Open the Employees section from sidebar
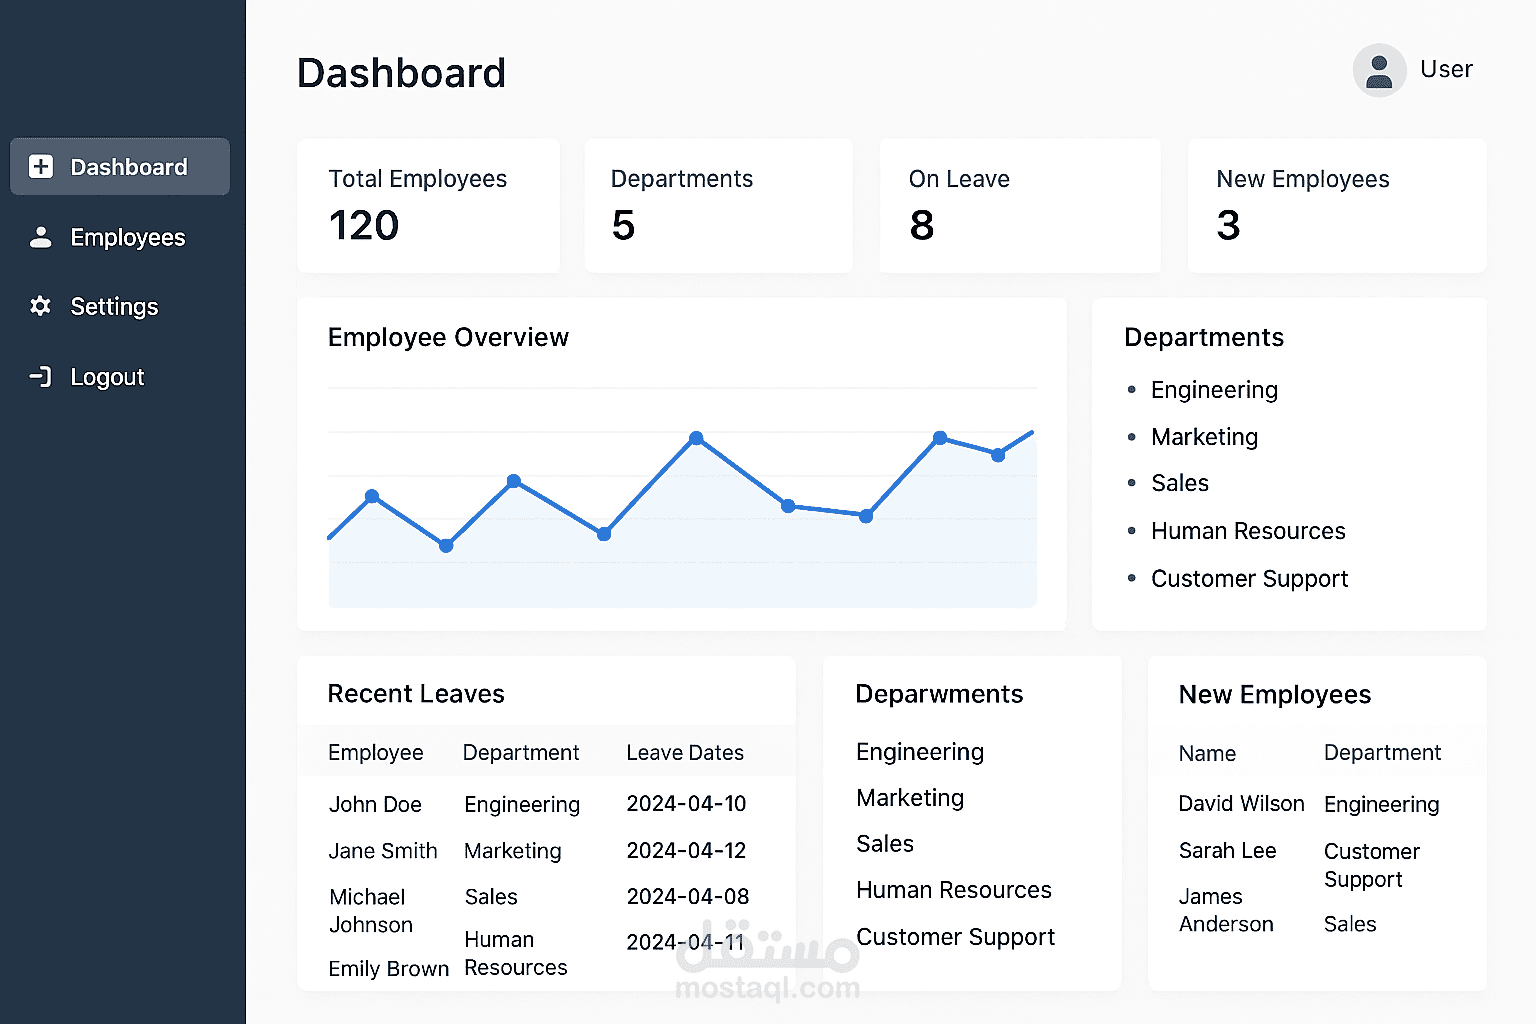The height and width of the screenshot is (1024, 1536). [x=127, y=237]
